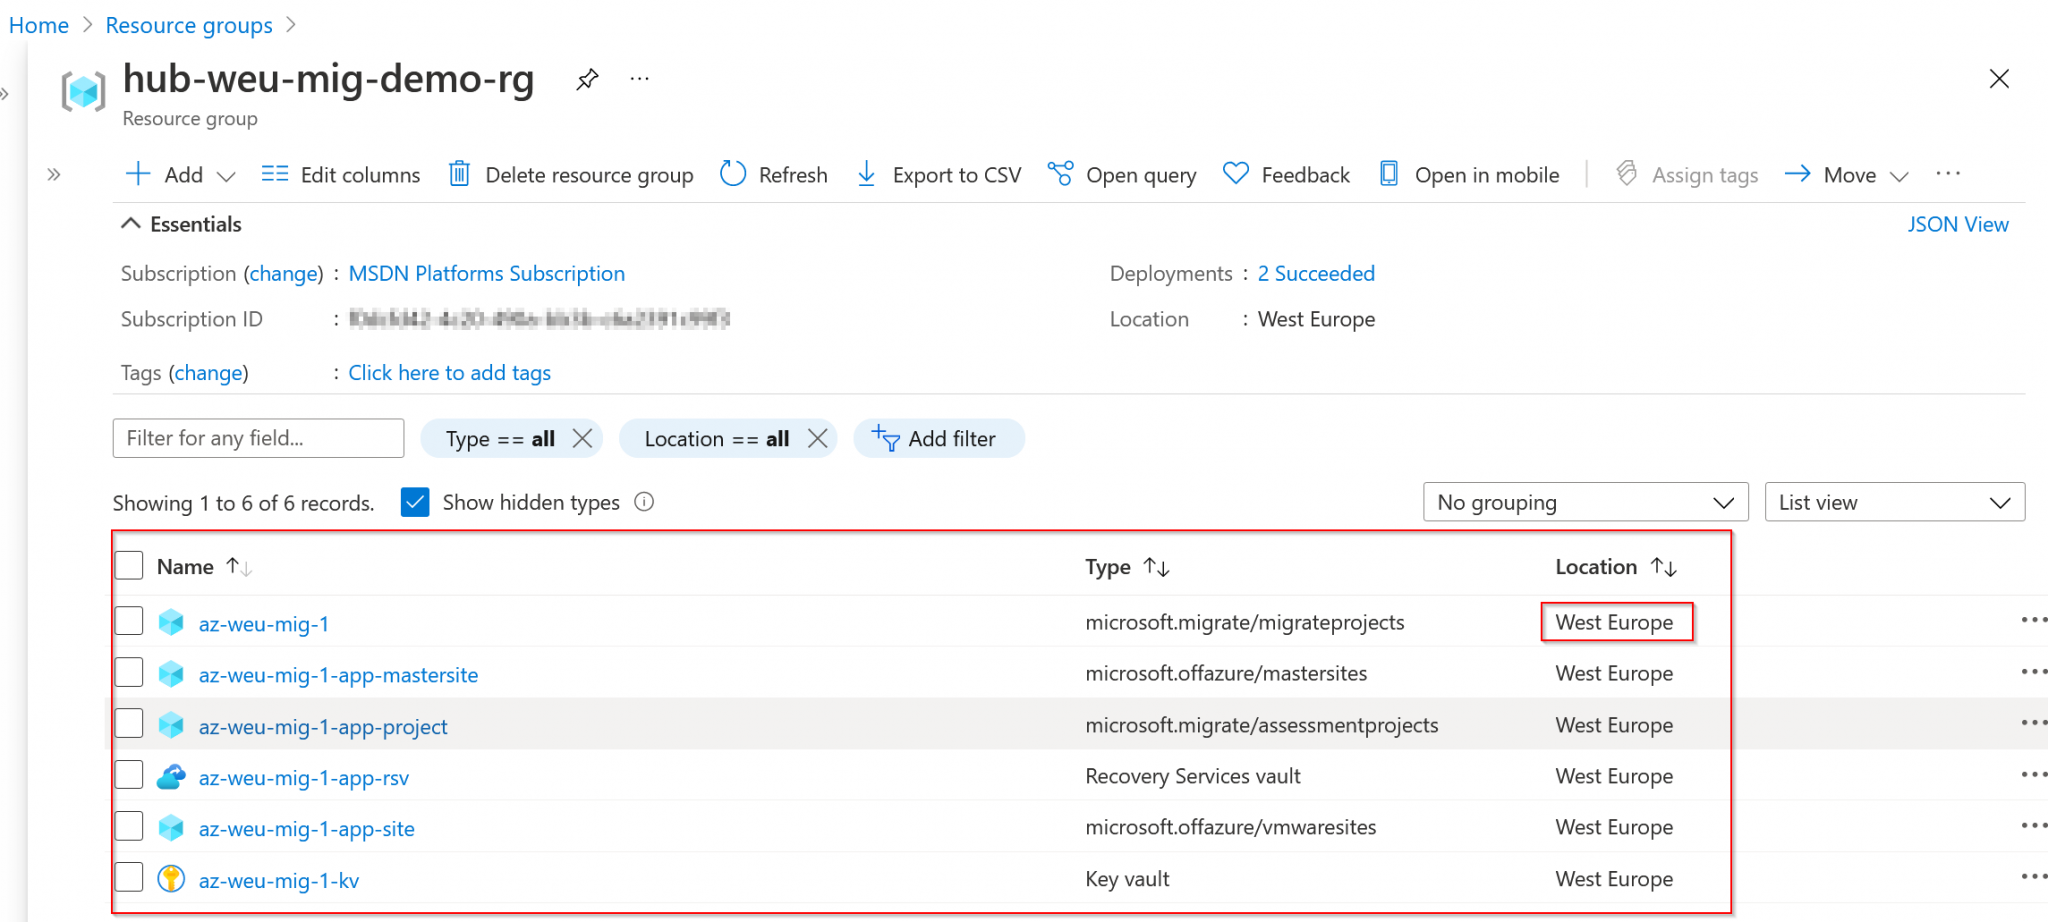
Task: Expand the List view dropdown
Action: (x=1894, y=502)
